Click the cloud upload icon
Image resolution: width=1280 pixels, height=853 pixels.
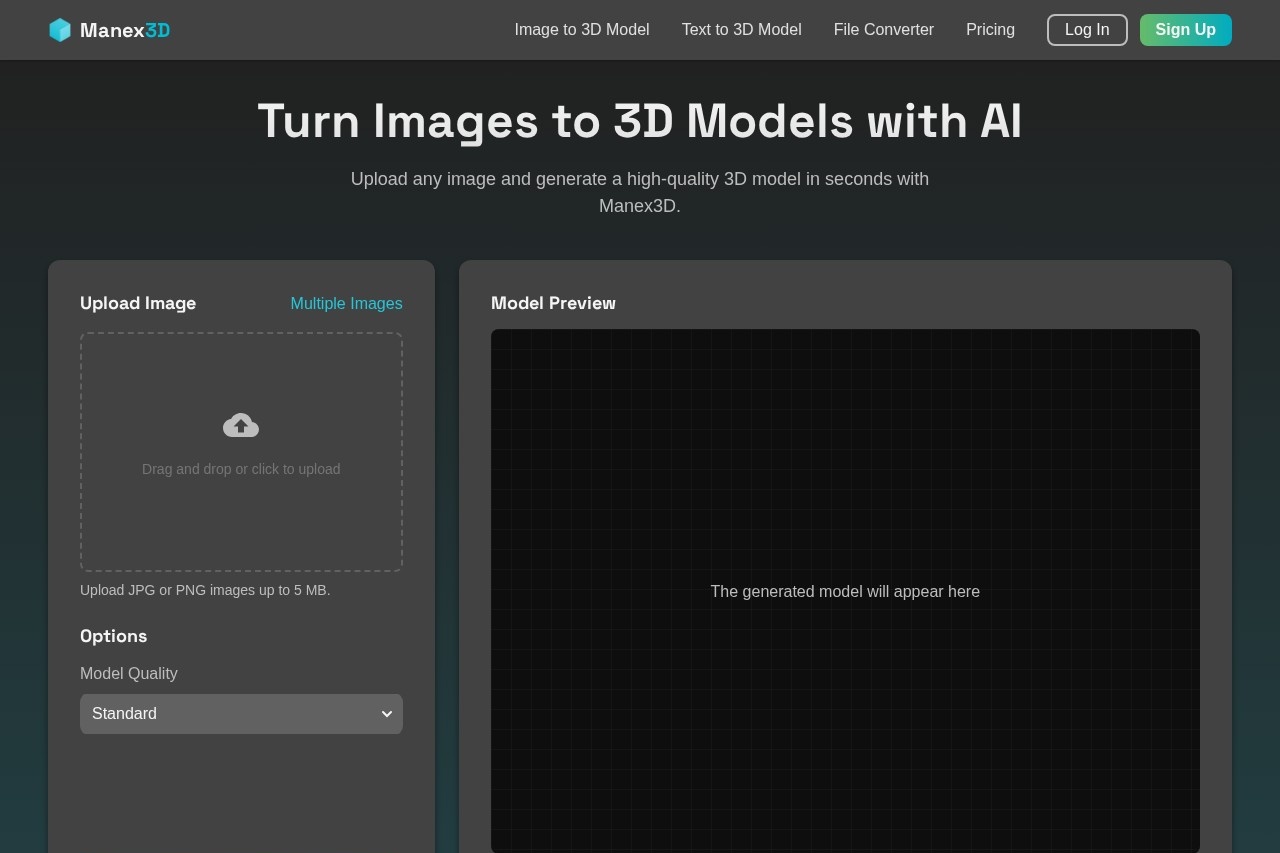241,424
